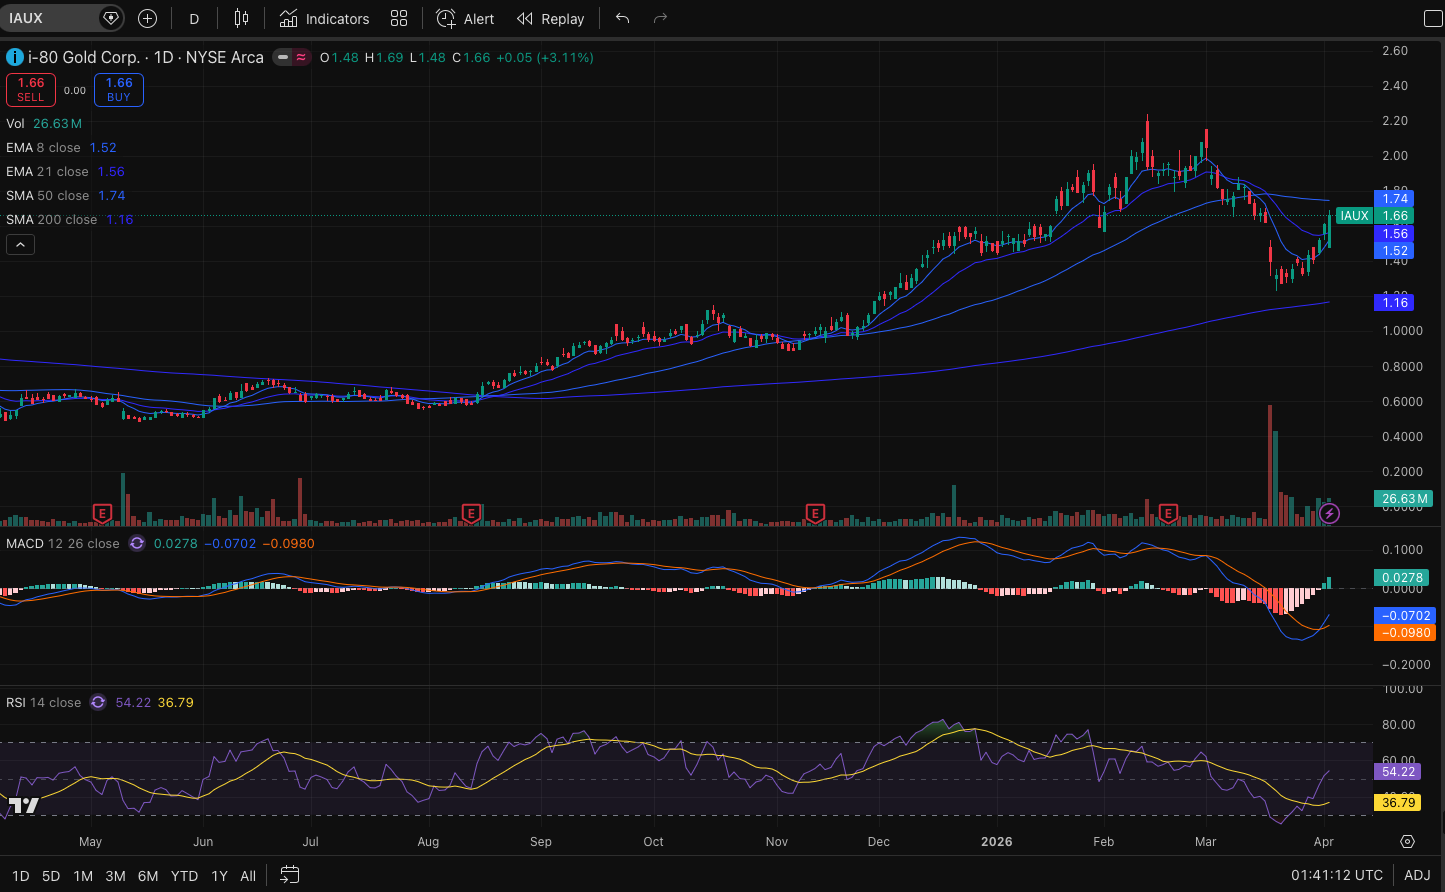Collapse the indicator legend with chevron arrow

[x=20, y=244]
